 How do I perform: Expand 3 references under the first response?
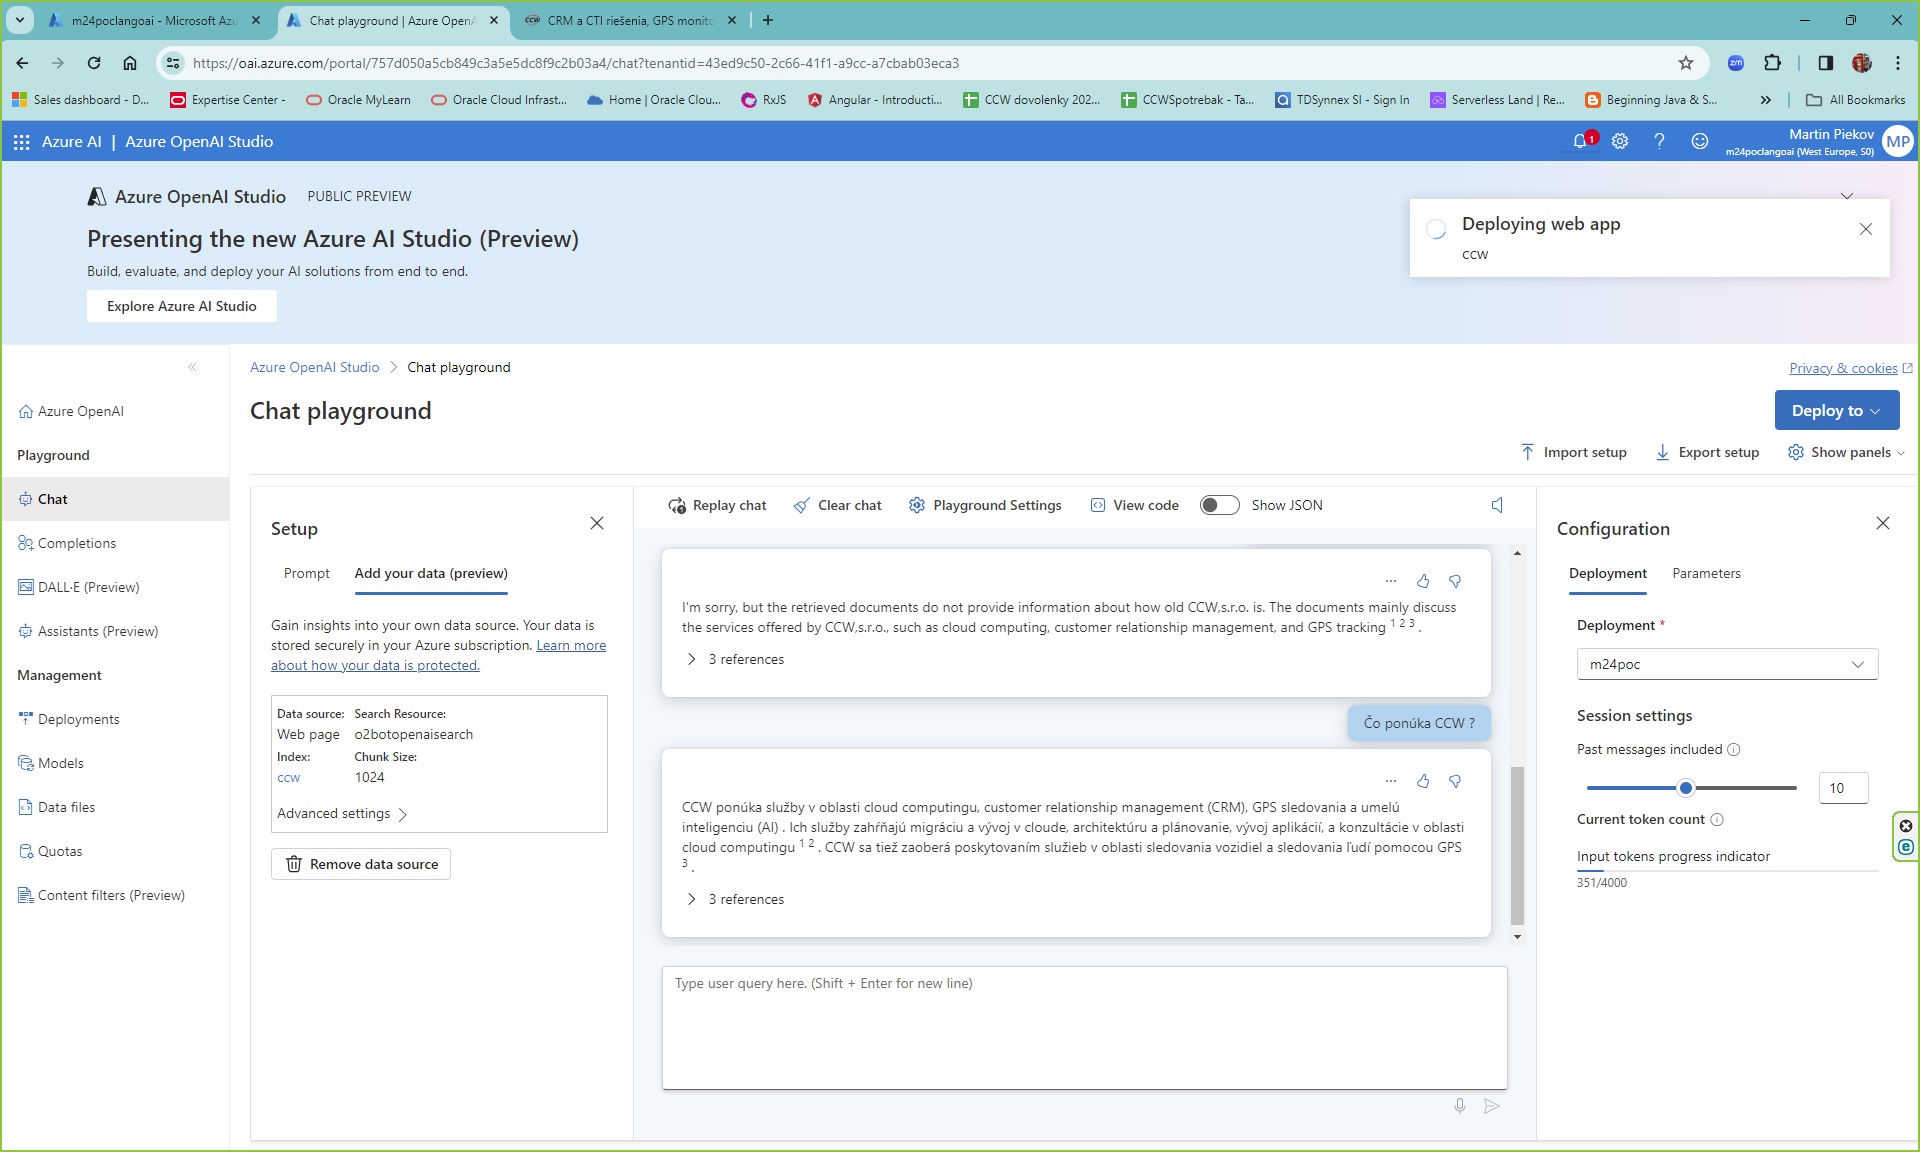click(736, 659)
